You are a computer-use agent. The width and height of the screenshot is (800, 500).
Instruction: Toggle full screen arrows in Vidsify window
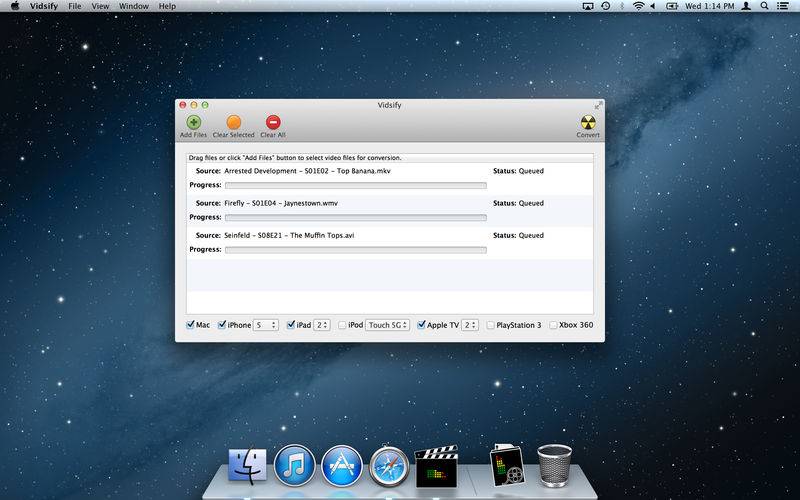pos(598,105)
